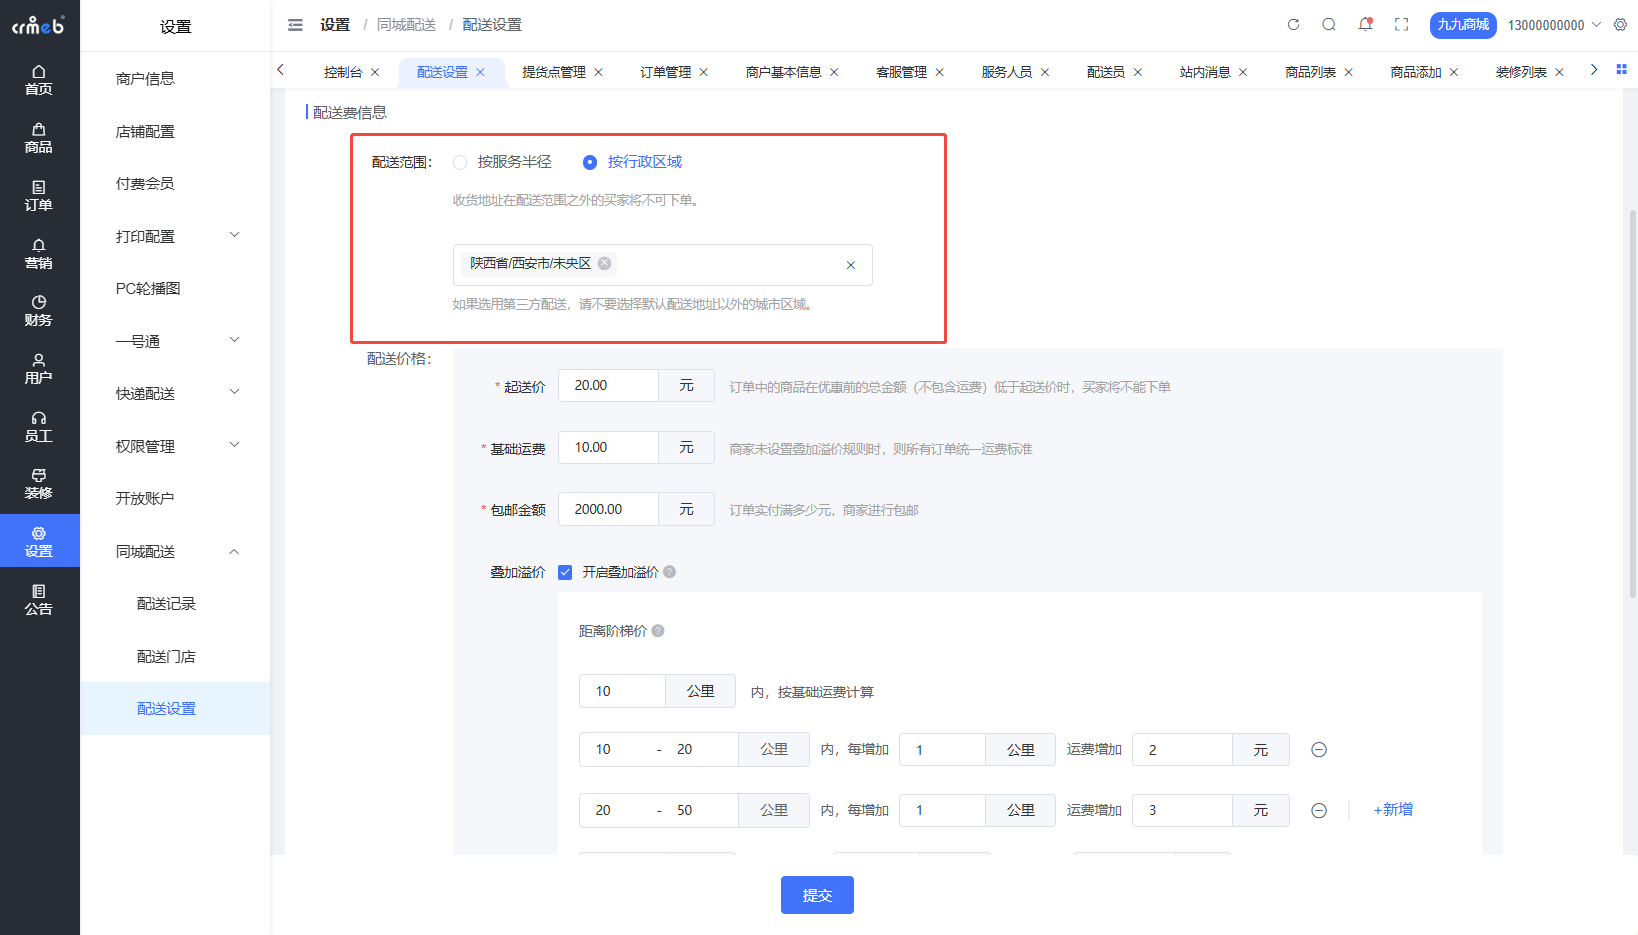
Task: Open the settings gear in header
Action: tap(1620, 25)
